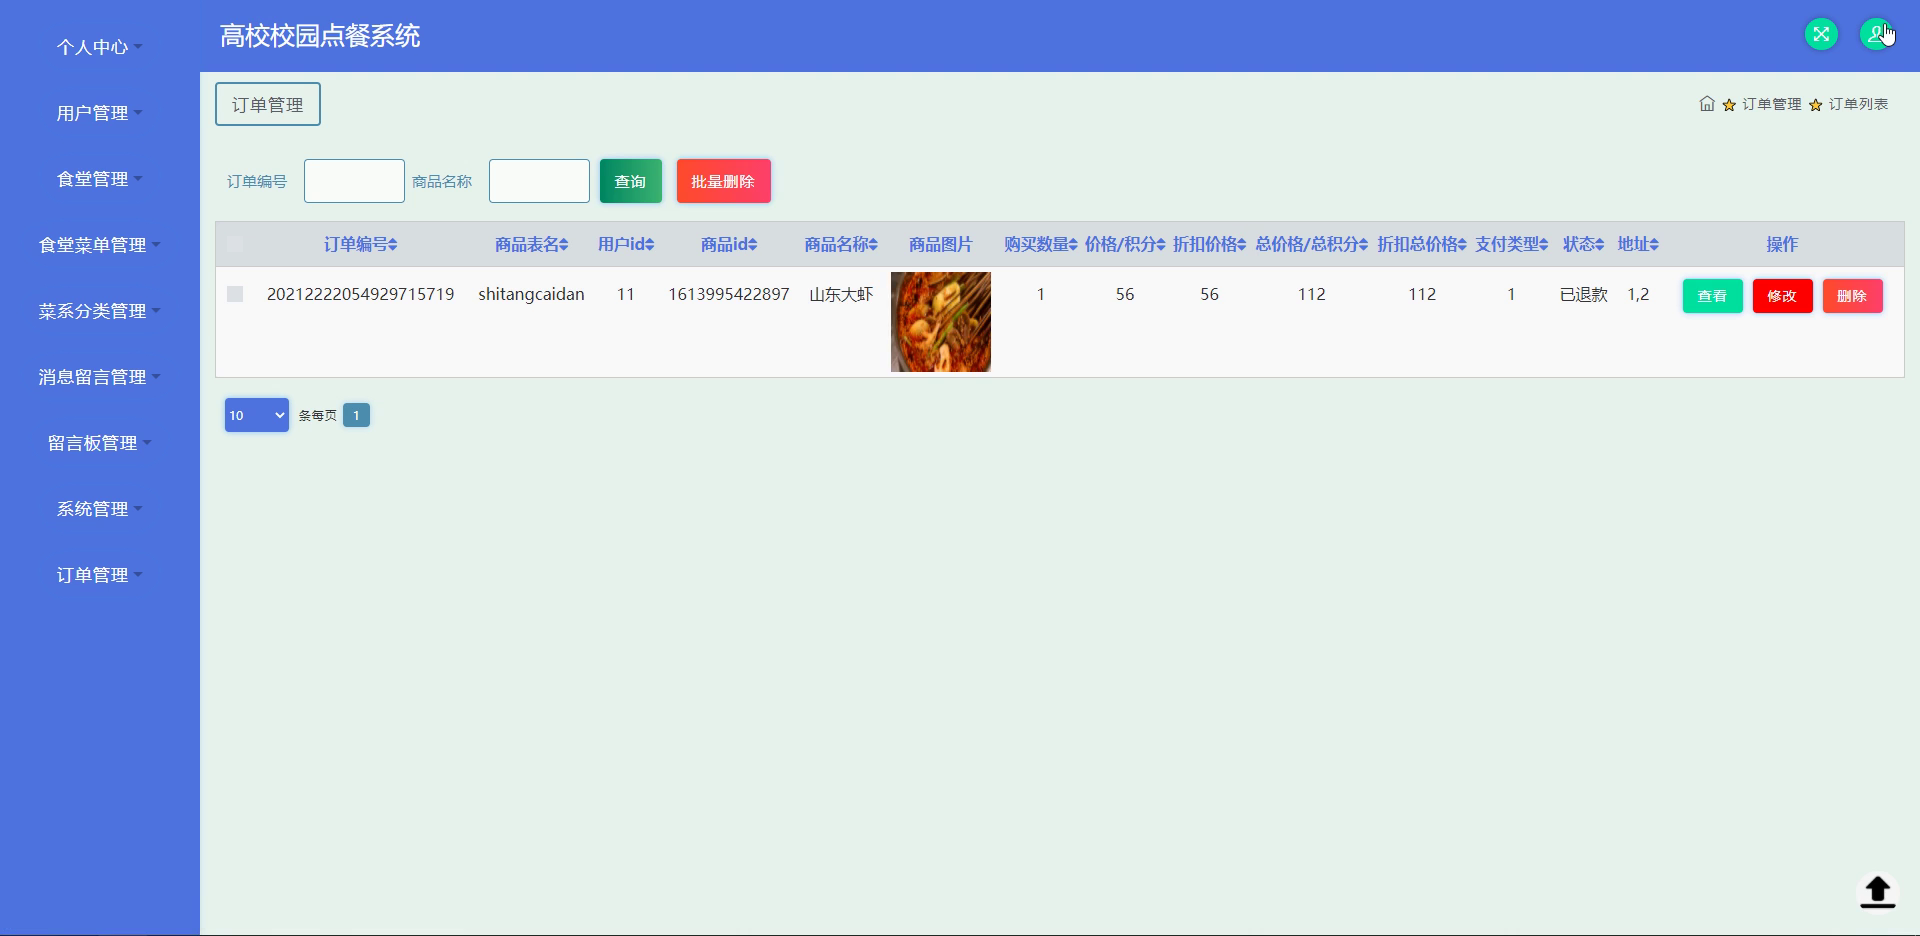Click the home icon in breadcrumb

[x=1707, y=104]
